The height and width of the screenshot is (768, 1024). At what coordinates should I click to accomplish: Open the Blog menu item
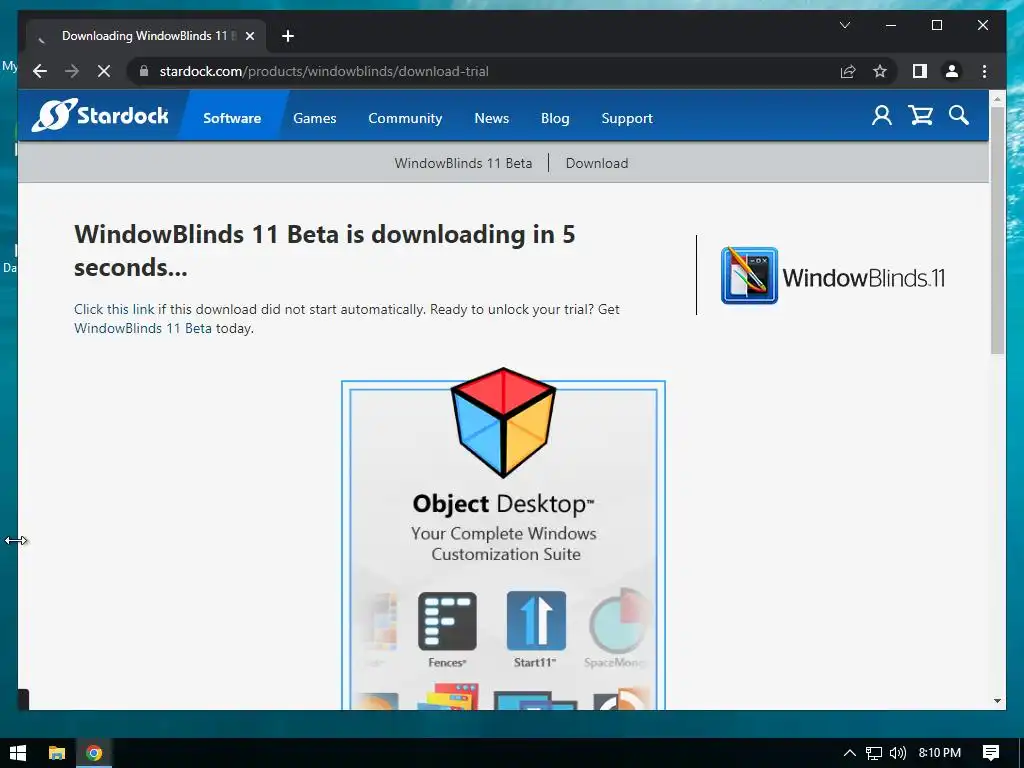click(555, 118)
